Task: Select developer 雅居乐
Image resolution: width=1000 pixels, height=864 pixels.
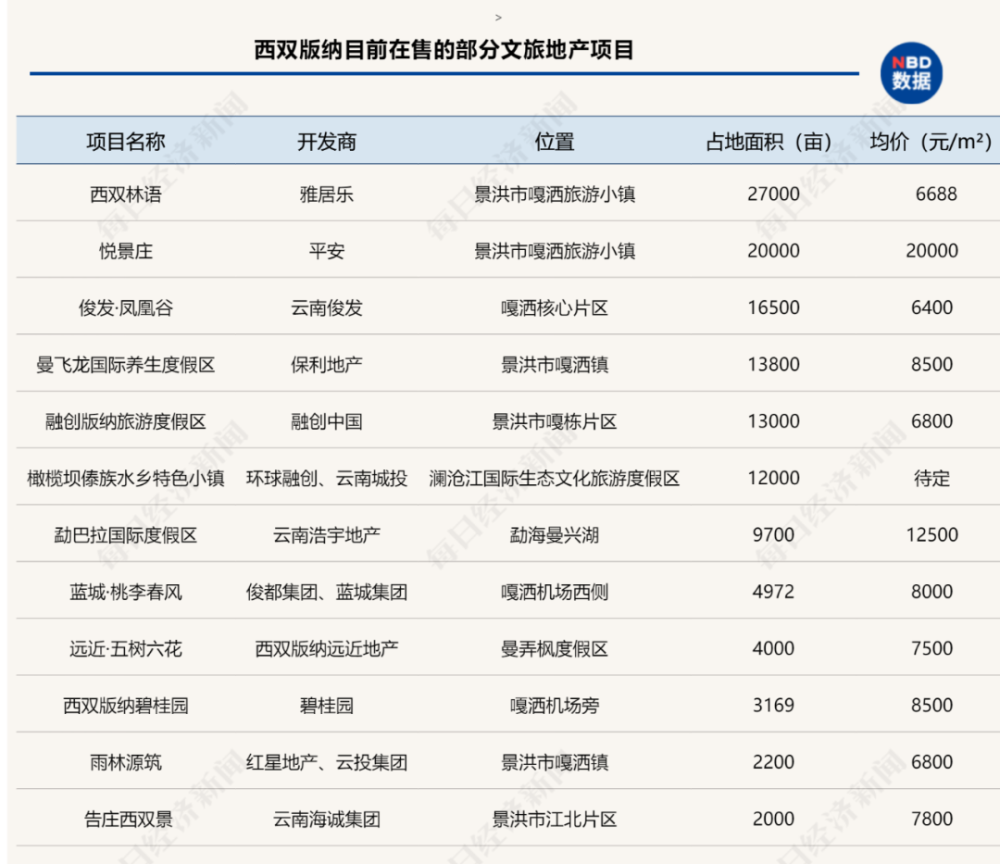Action: click(327, 194)
